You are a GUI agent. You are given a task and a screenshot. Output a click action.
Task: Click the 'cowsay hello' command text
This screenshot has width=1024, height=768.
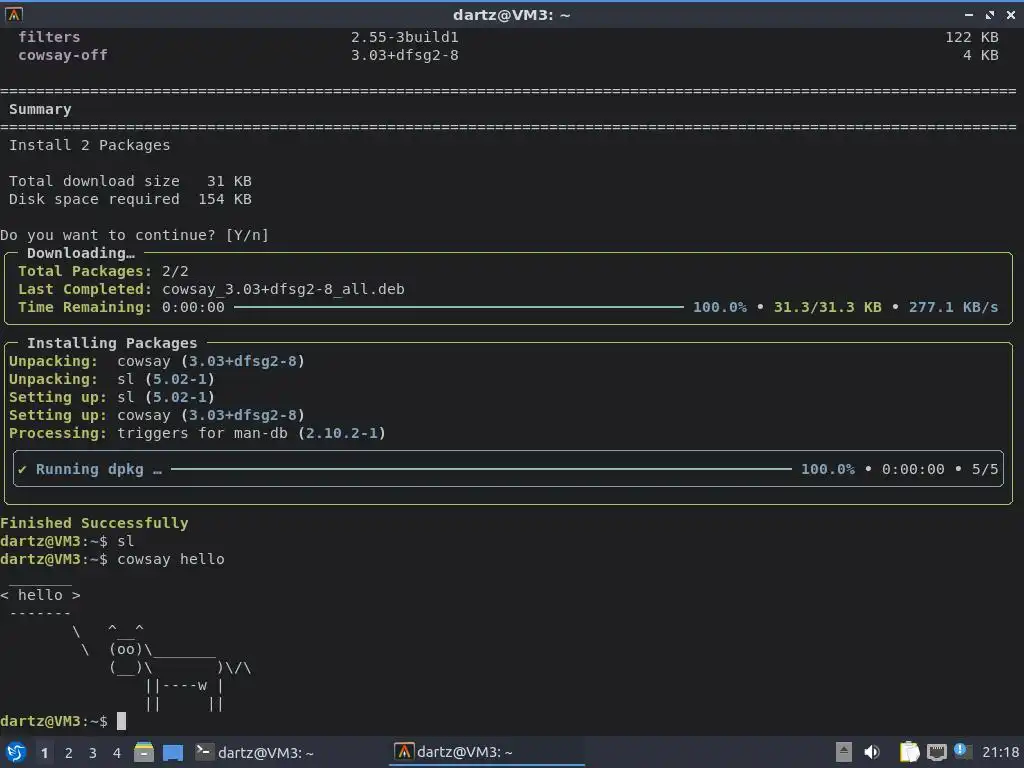click(170, 559)
